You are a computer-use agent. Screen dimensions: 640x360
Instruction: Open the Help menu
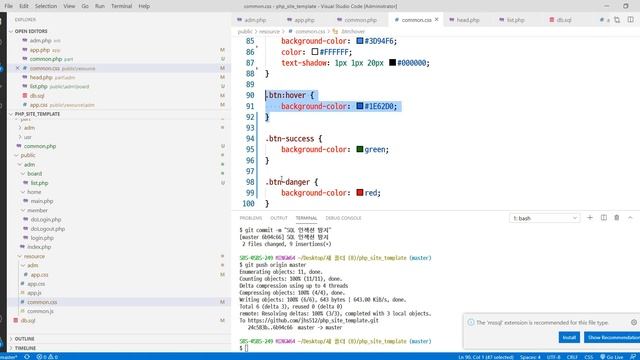click(x=144, y=6)
